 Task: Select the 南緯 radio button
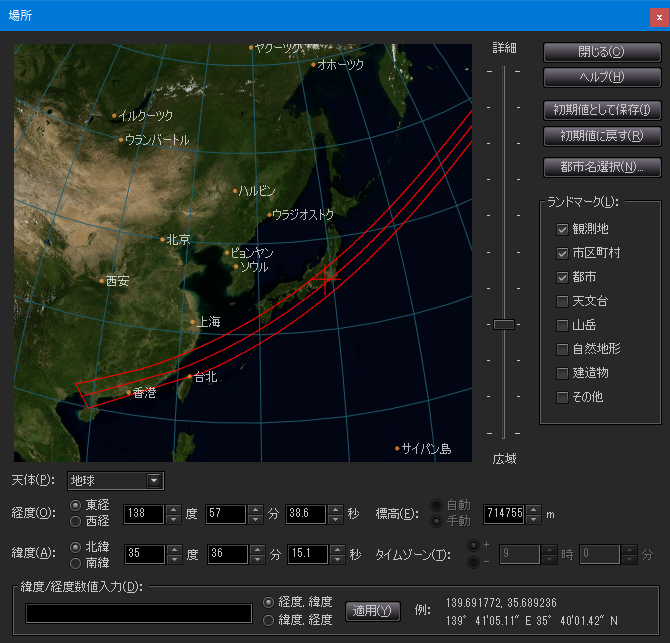pyautogui.click(x=76, y=563)
